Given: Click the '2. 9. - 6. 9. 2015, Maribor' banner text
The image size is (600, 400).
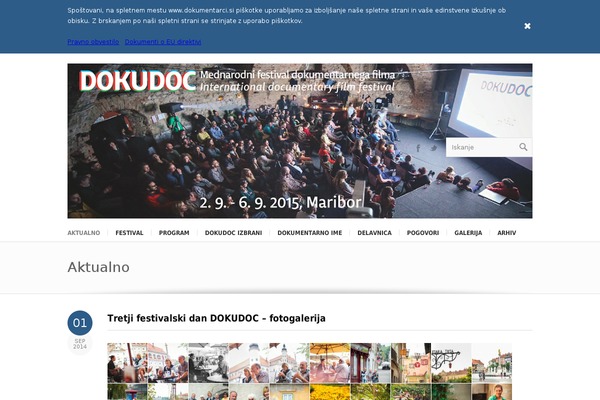Looking at the screenshot, I should (280, 202).
